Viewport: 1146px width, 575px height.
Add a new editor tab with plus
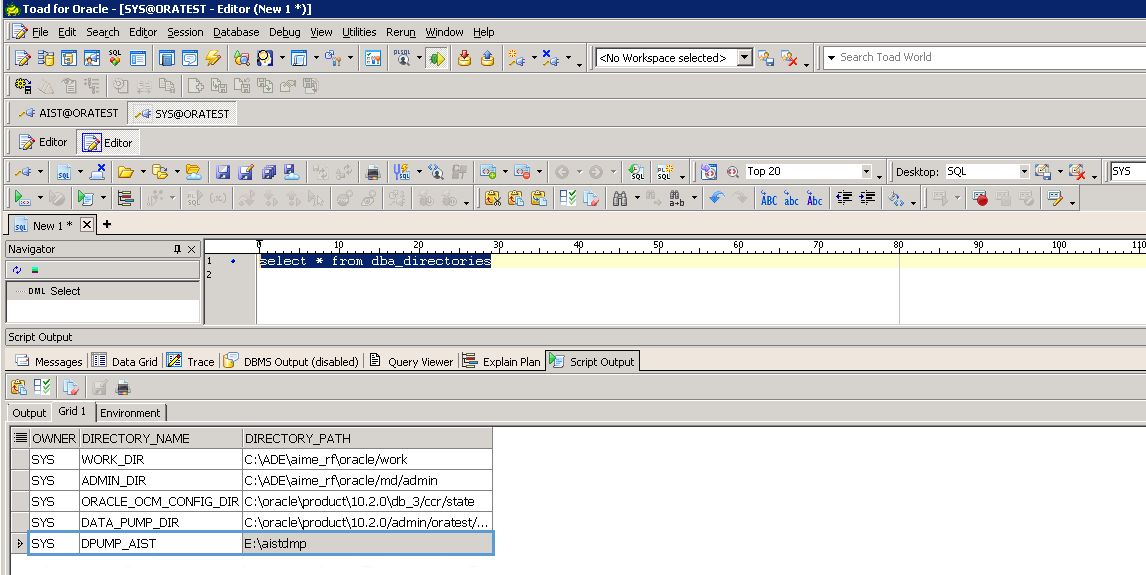coord(107,224)
